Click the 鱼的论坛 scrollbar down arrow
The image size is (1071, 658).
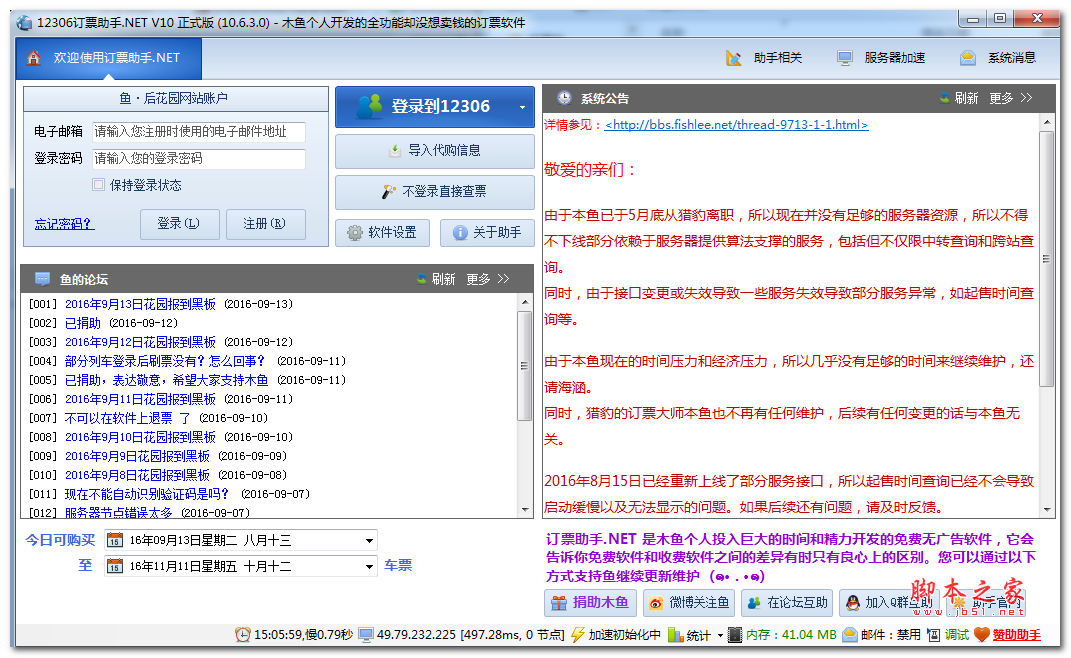point(525,510)
